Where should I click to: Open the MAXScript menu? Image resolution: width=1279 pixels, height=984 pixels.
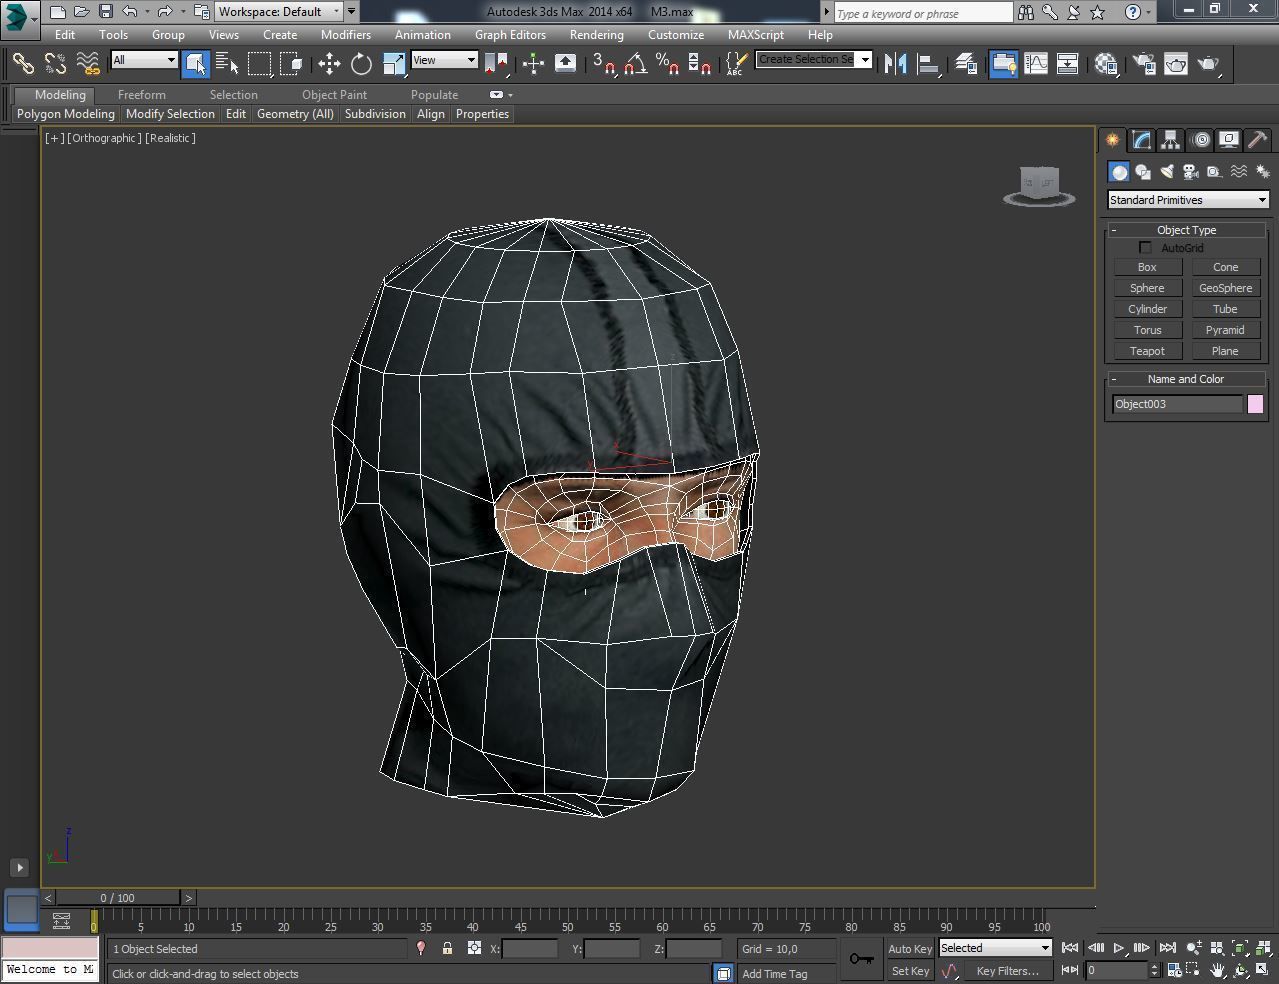point(756,34)
